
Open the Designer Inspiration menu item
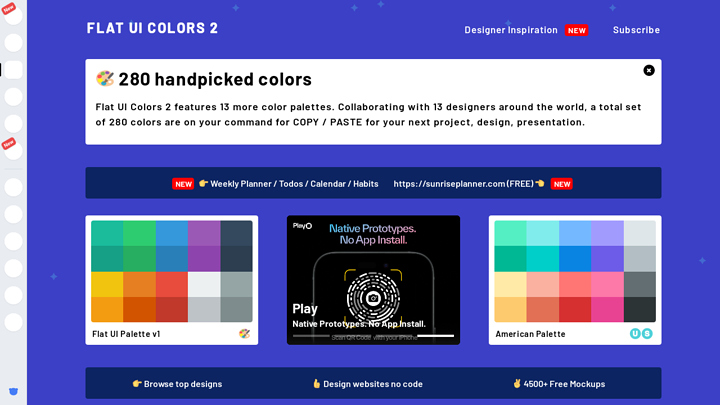pyautogui.click(x=511, y=30)
